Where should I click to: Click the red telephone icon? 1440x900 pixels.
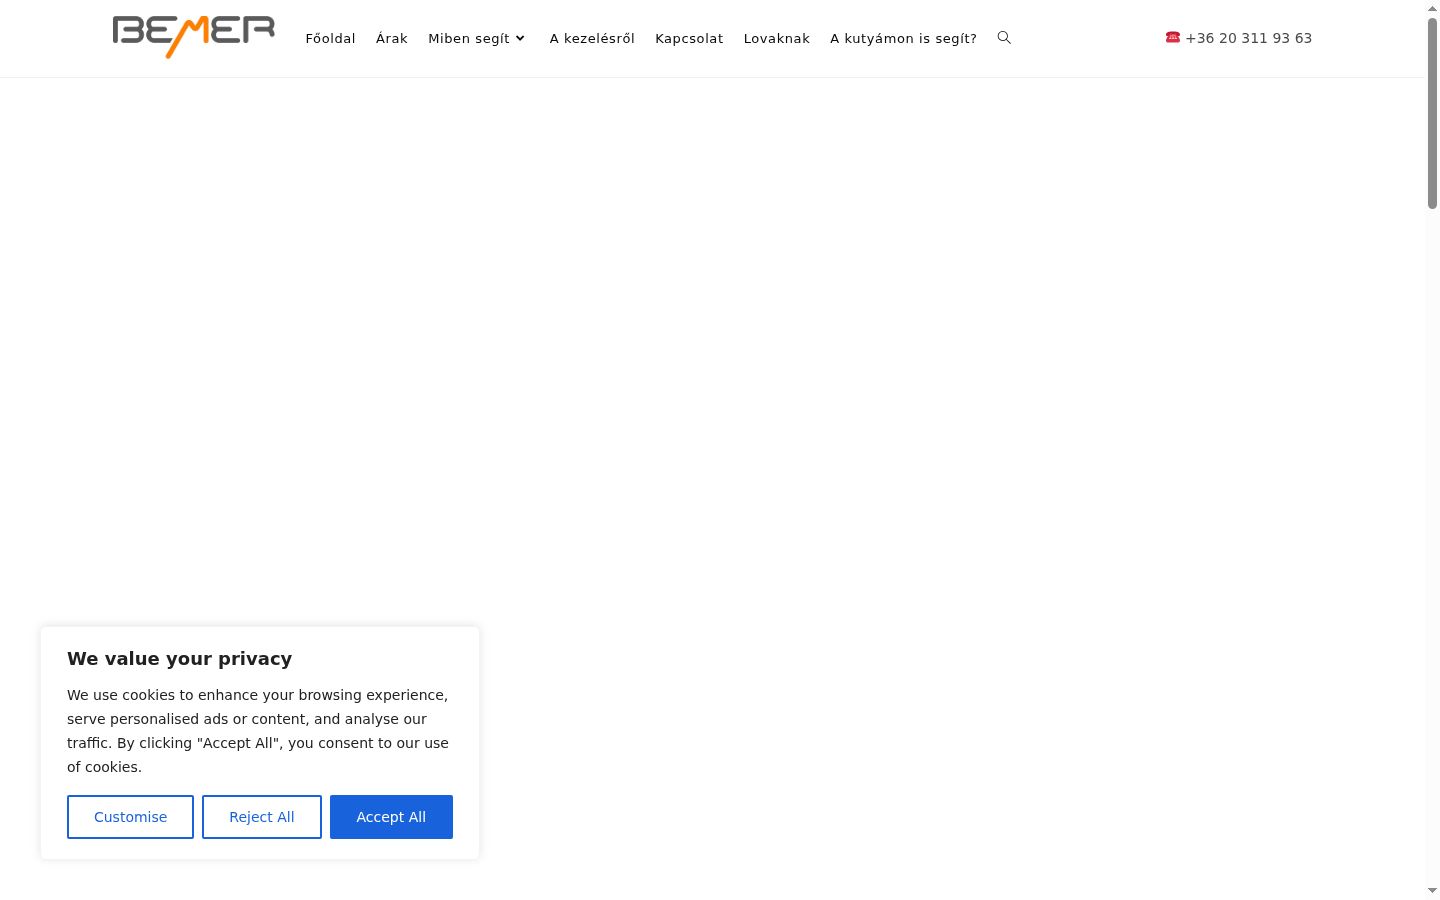pos(1173,37)
